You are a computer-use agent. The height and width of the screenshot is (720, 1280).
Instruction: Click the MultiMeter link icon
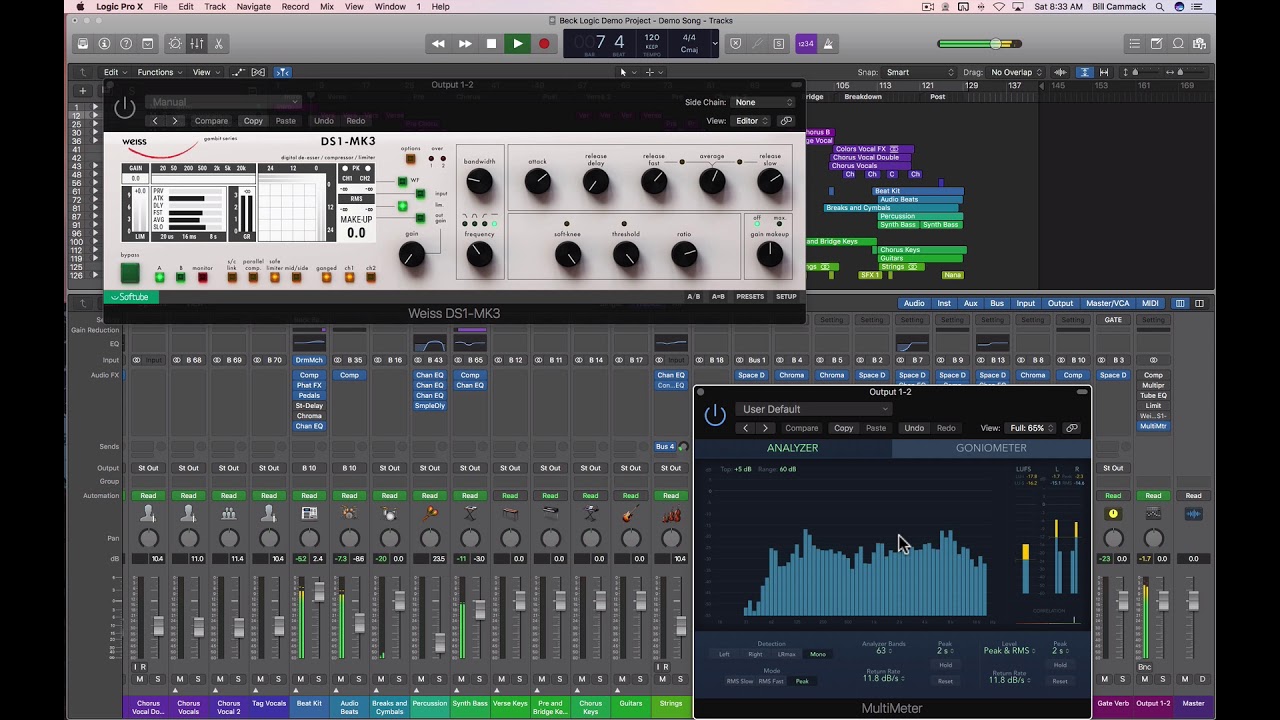point(1072,428)
